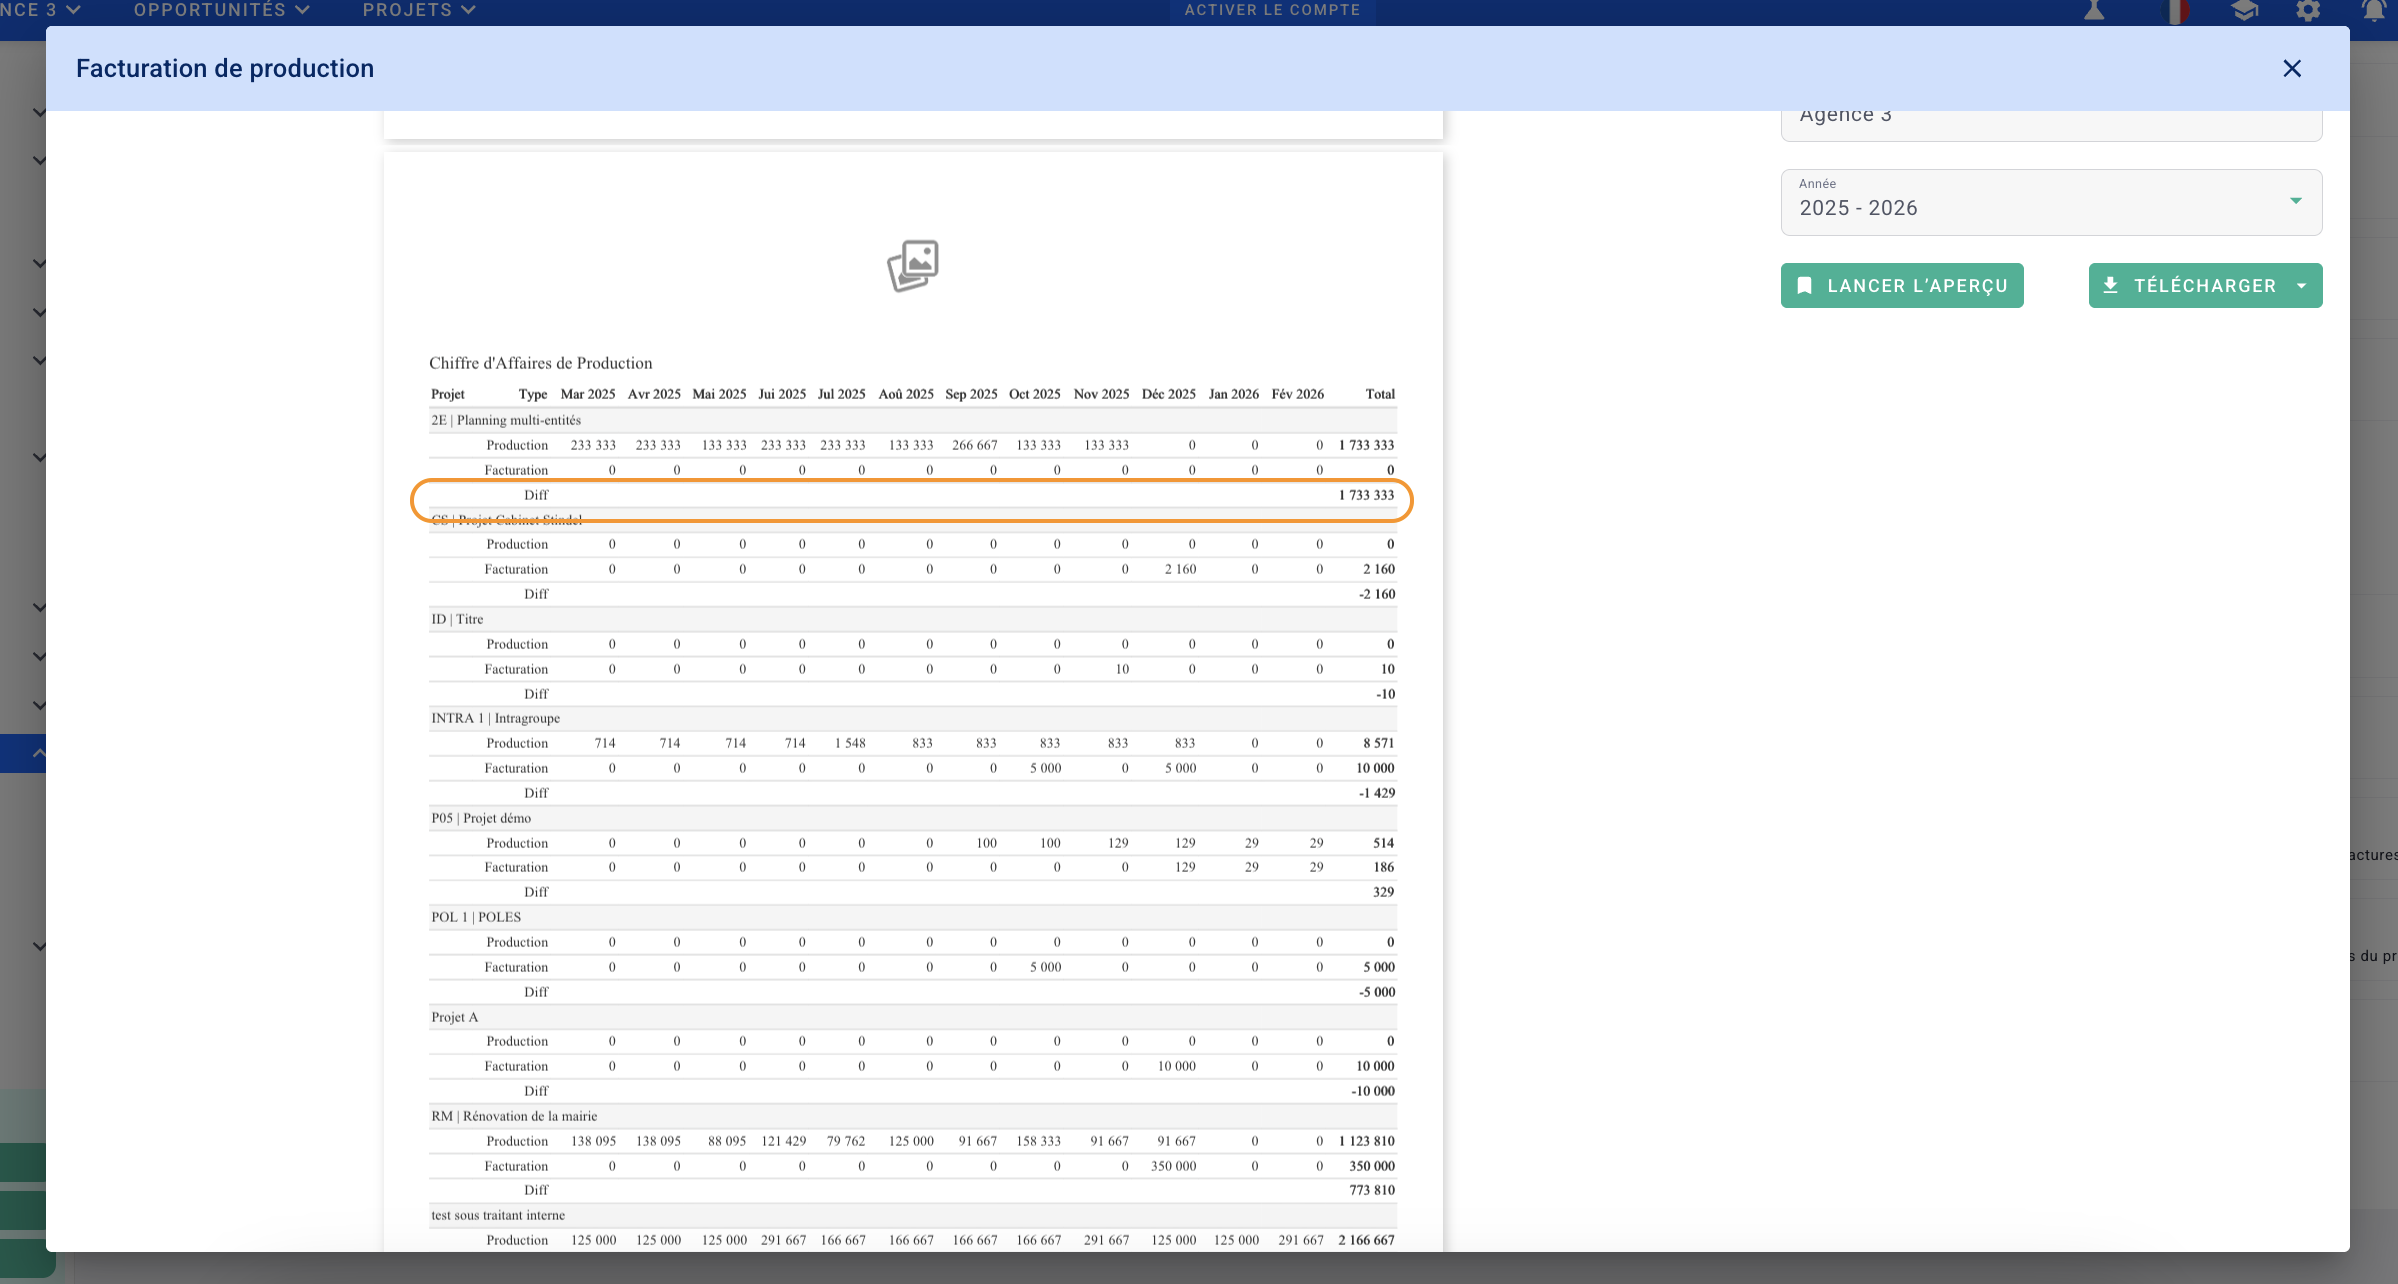Viewport: 2398px width, 1284px height.
Task: Open the graduation cap tutorials icon
Action: click(2244, 11)
